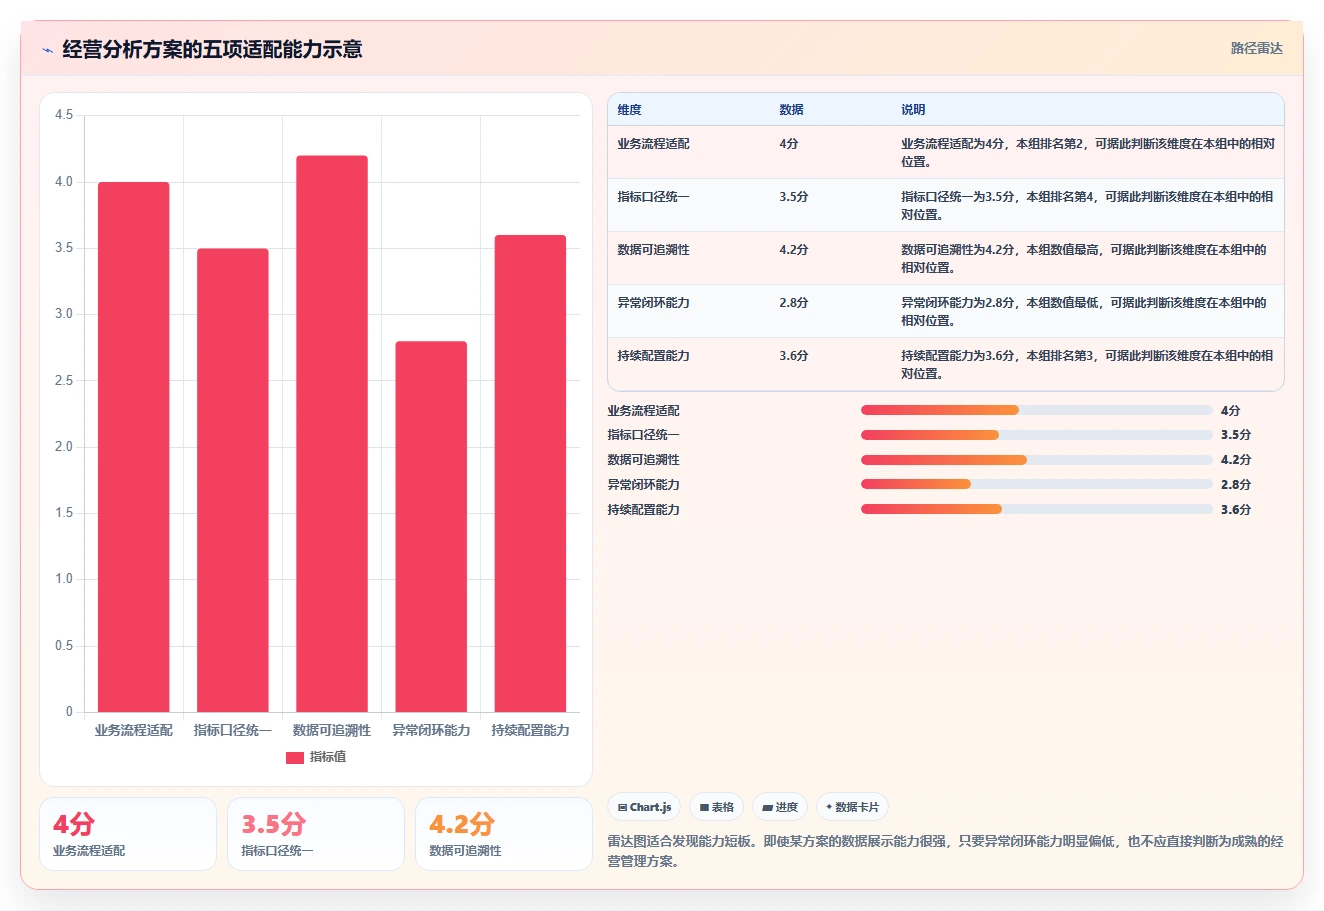
Task: Select the 指标口径统一 table row cell
Action: (x=653, y=197)
